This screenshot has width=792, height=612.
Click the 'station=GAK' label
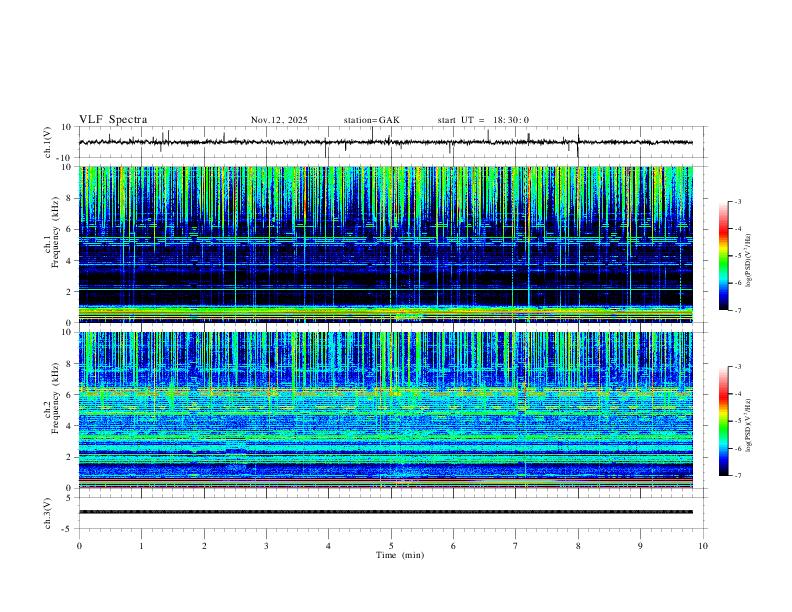371,120
